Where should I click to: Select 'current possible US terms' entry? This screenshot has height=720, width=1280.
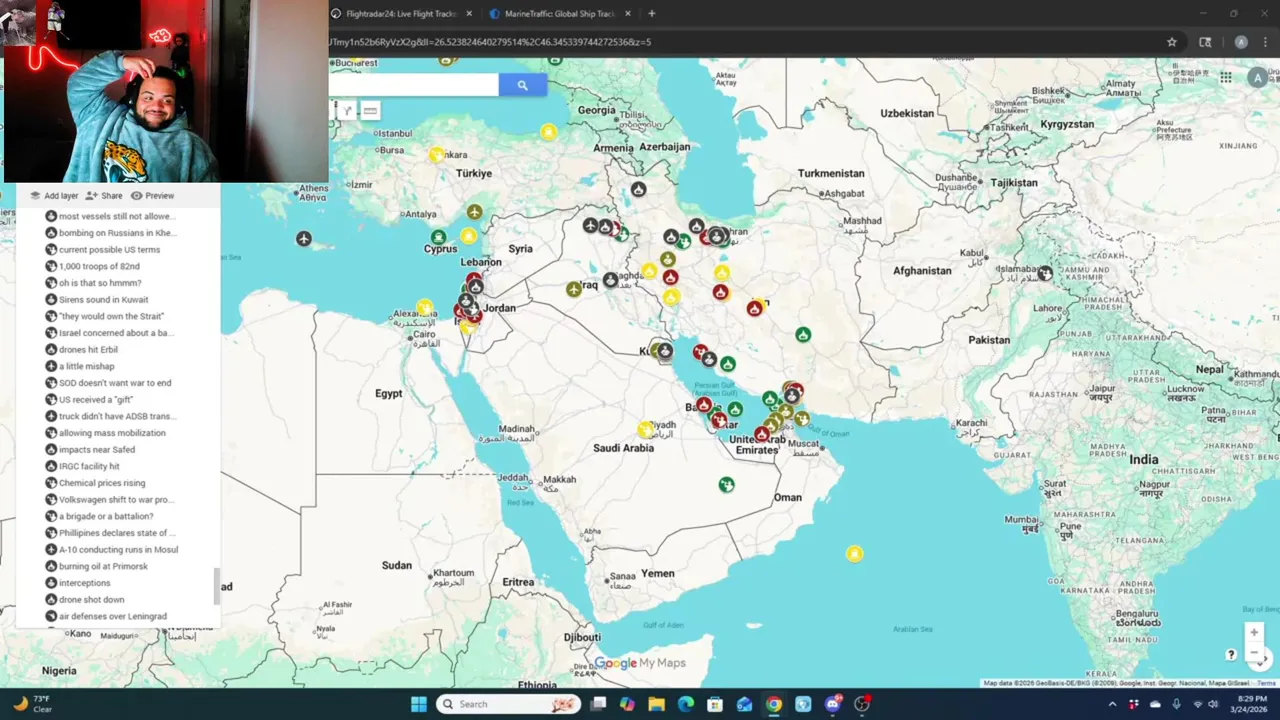point(109,249)
